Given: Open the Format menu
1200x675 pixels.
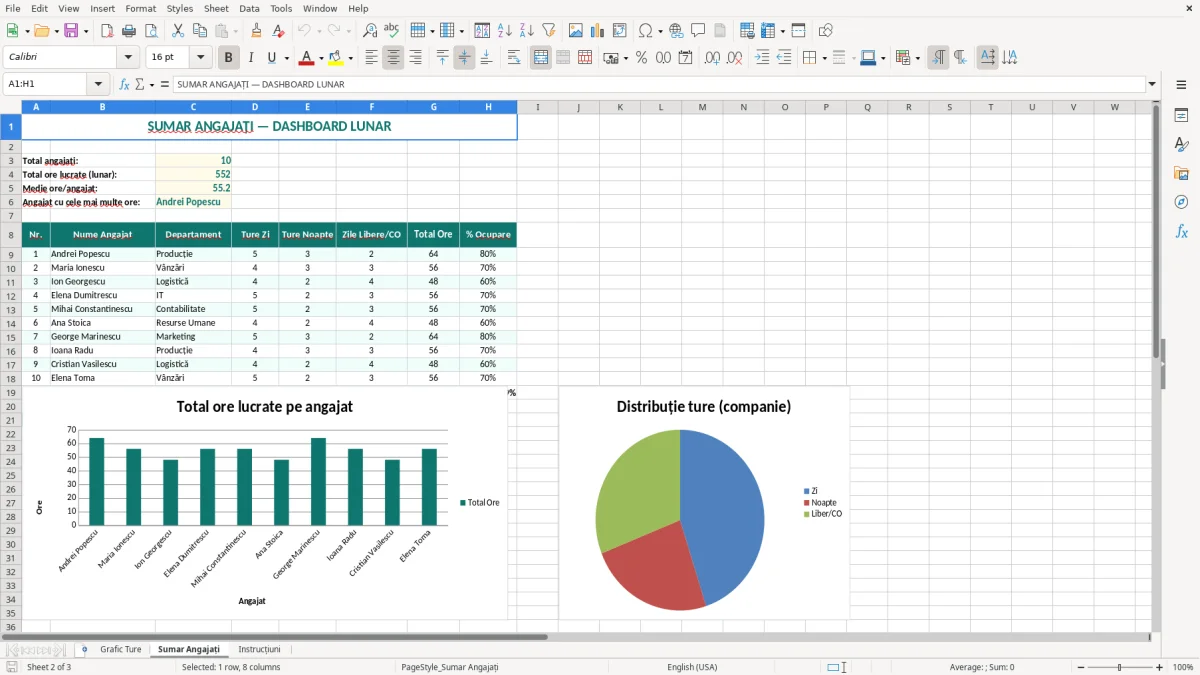Looking at the screenshot, I should [x=140, y=8].
